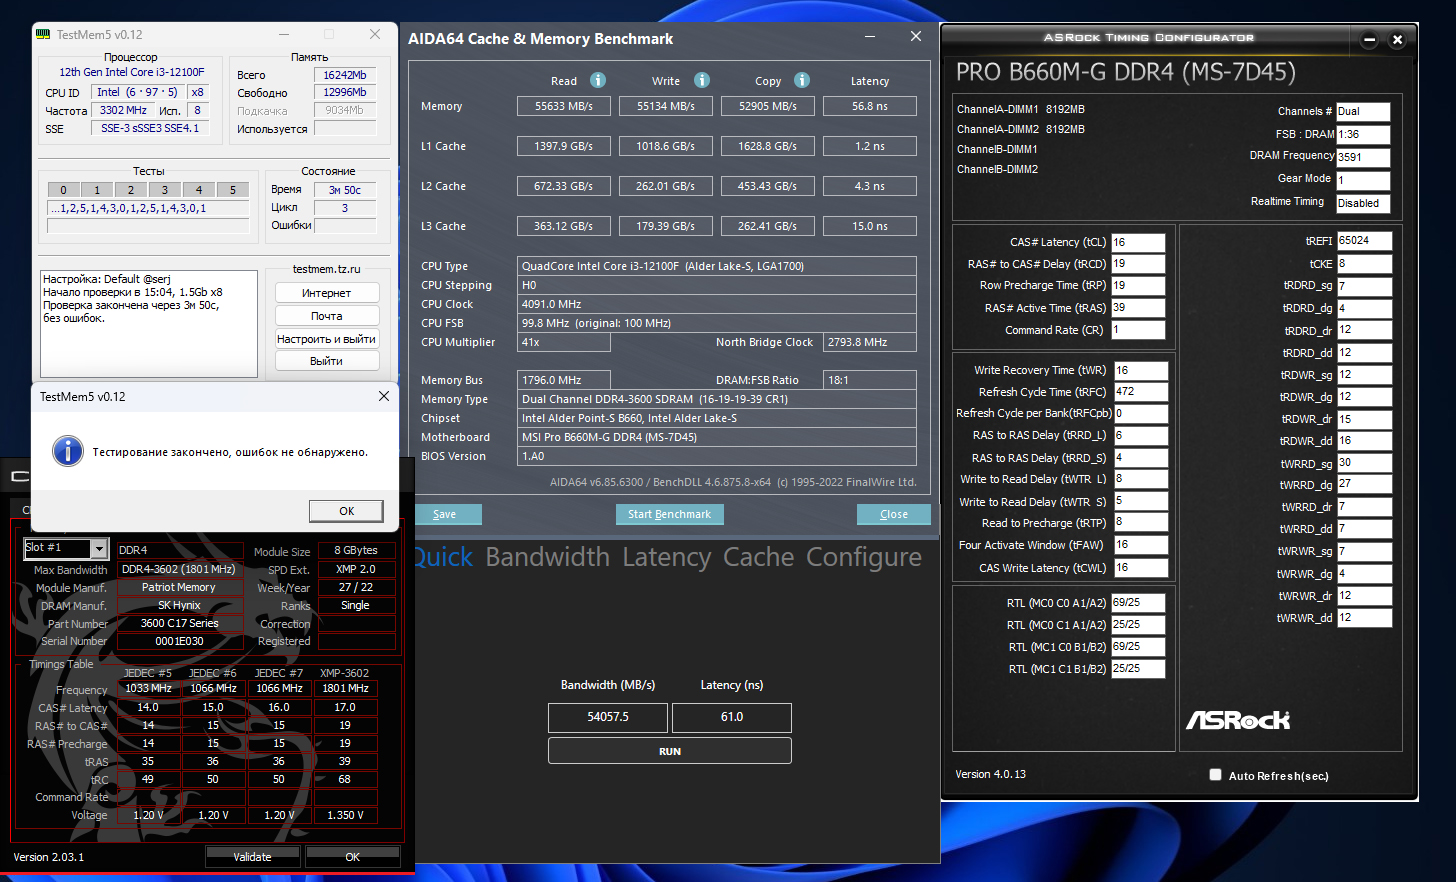Minimize the ASRock Timing Configurator window
The height and width of the screenshot is (882, 1456).
1370,40
